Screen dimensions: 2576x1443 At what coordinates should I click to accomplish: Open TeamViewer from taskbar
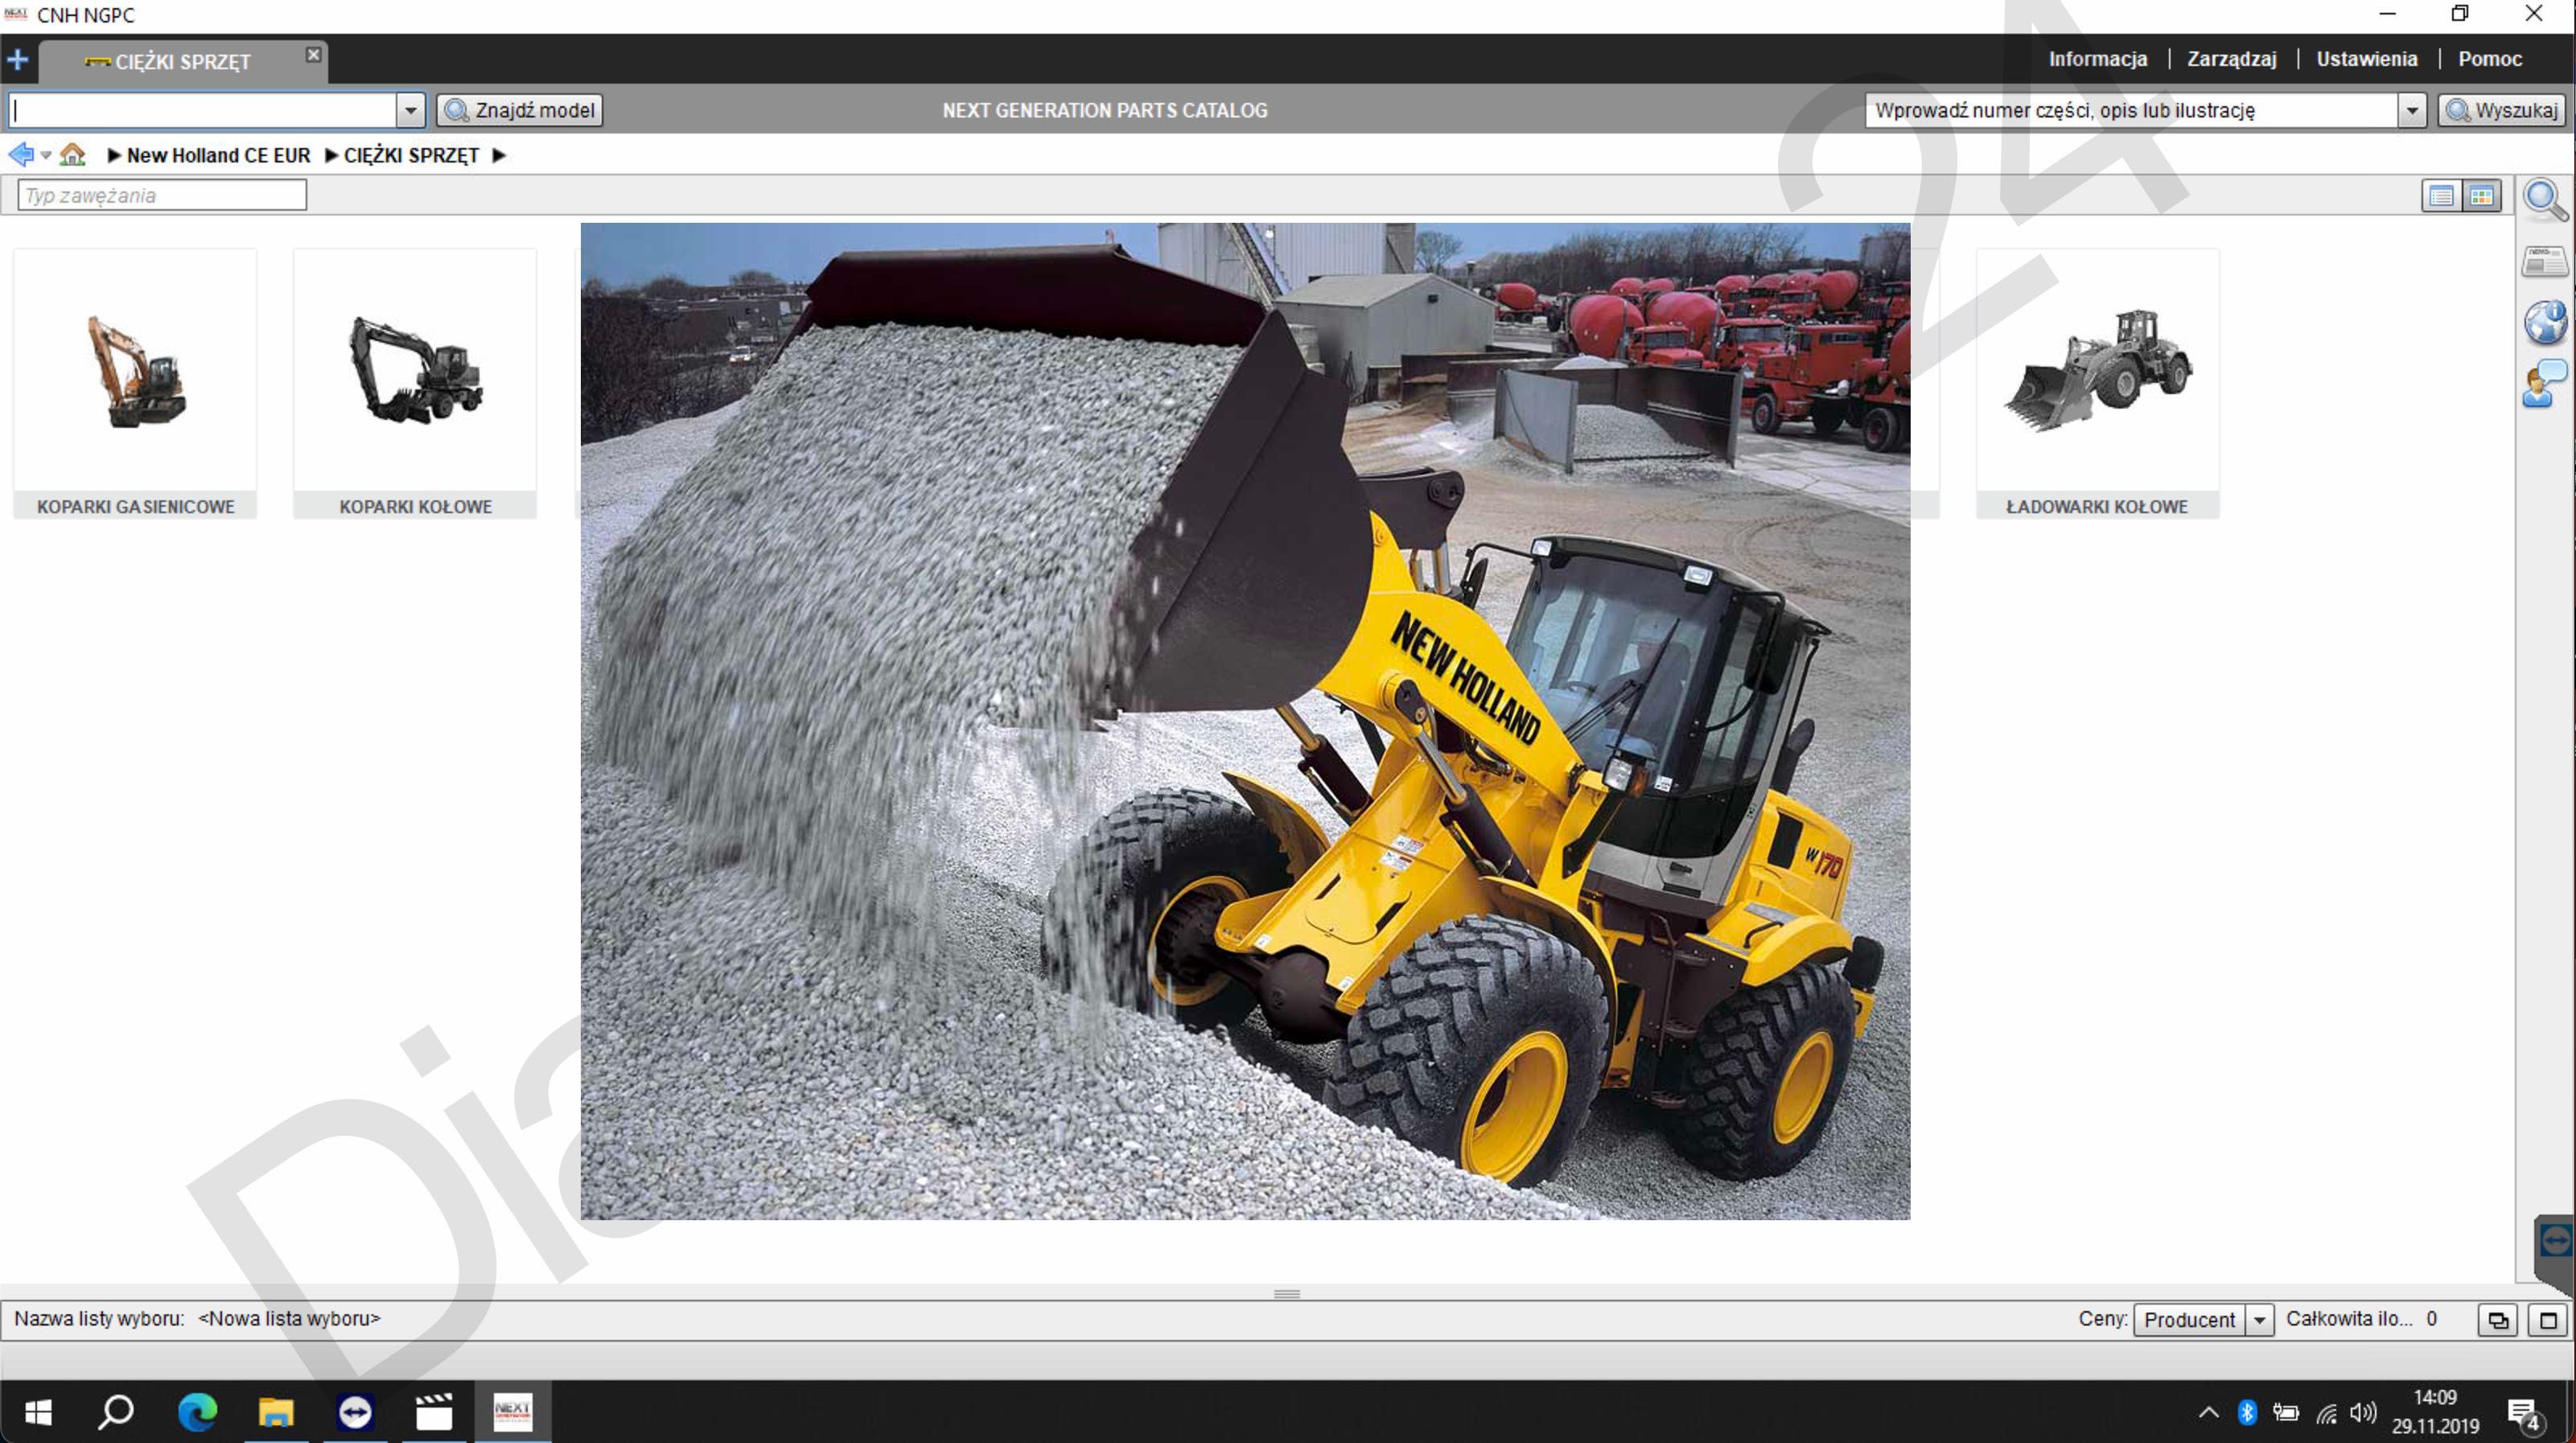[355, 1411]
